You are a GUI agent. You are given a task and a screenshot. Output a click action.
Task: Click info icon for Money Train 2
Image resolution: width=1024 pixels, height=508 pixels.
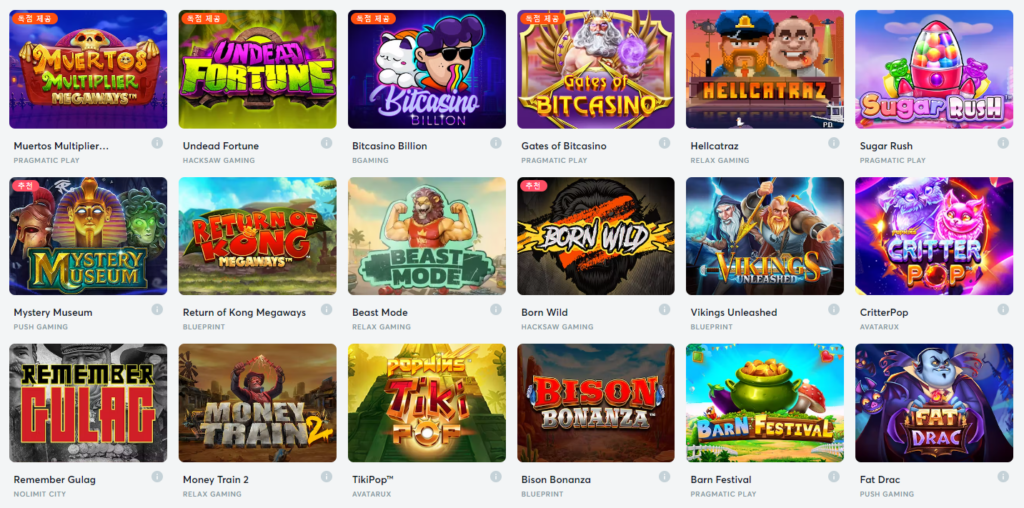tap(326, 477)
